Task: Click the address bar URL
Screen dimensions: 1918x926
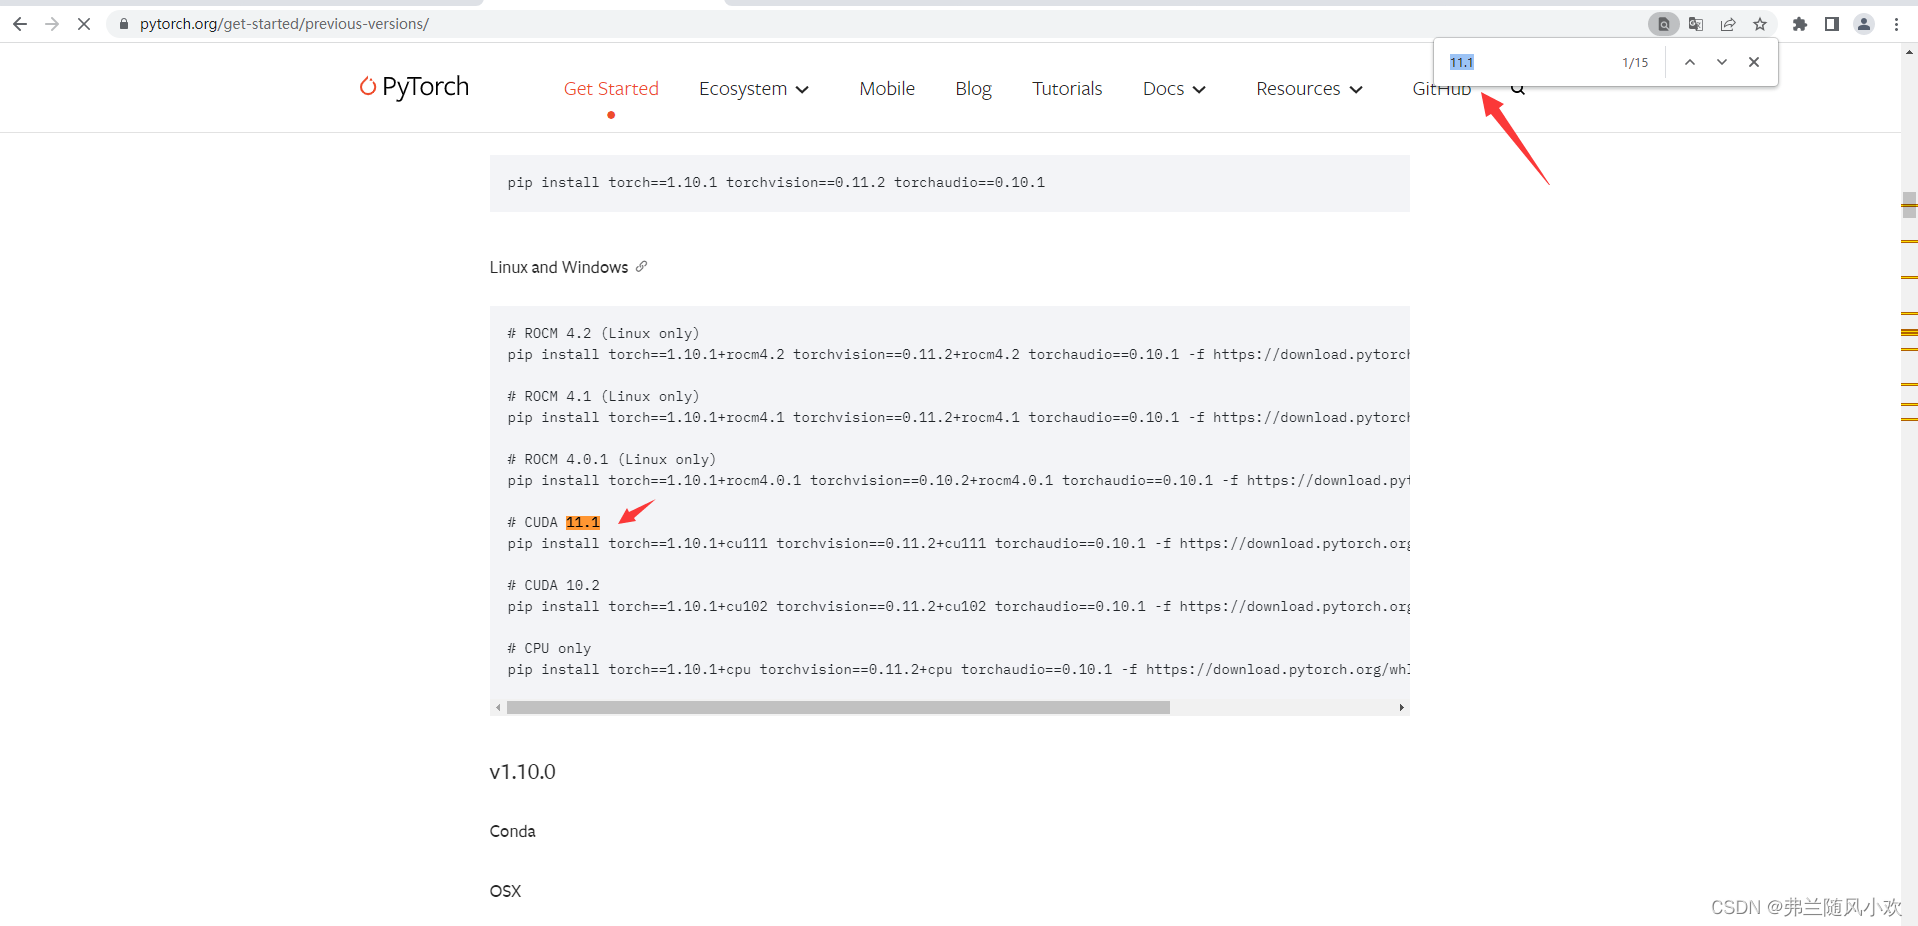Action: pos(284,24)
